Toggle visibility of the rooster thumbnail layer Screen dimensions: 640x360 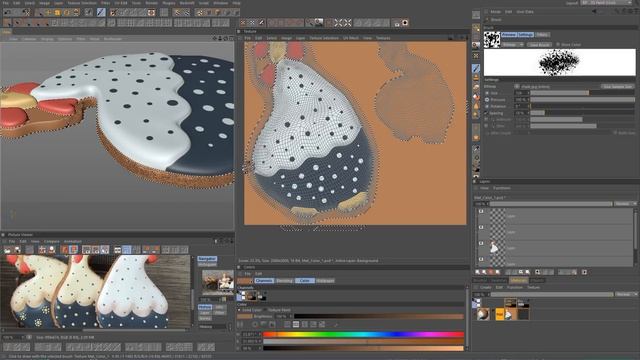tap(481, 243)
